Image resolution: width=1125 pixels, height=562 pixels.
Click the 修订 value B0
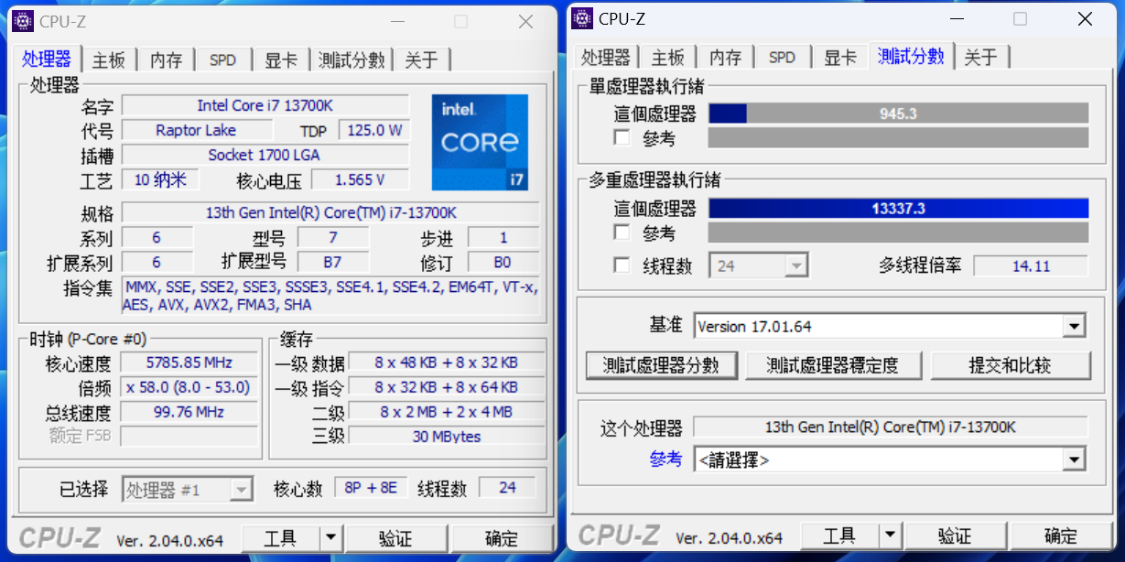pyautogui.click(x=503, y=261)
